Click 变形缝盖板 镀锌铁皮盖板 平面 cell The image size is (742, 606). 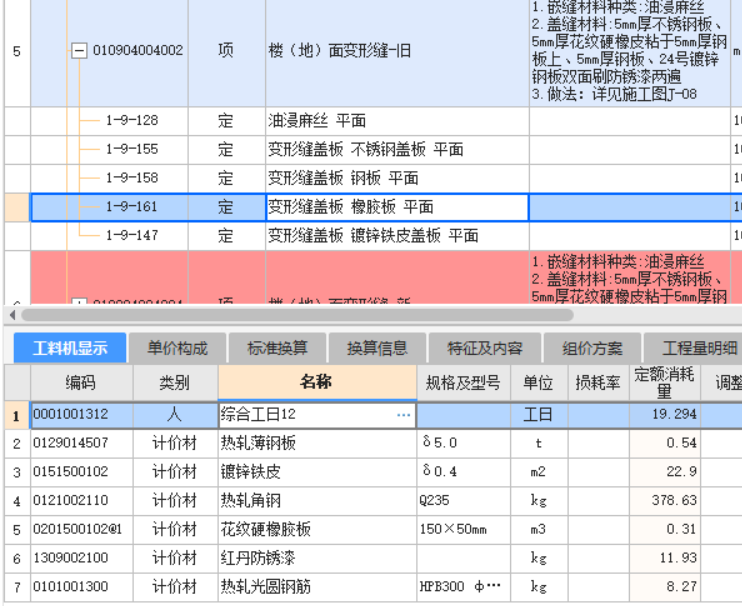tap(397, 236)
